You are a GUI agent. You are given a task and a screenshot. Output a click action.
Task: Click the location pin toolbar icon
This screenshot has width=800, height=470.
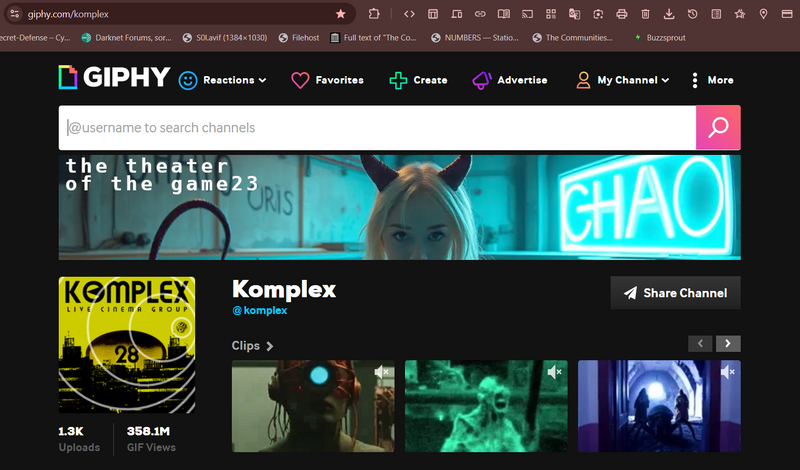click(x=763, y=14)
